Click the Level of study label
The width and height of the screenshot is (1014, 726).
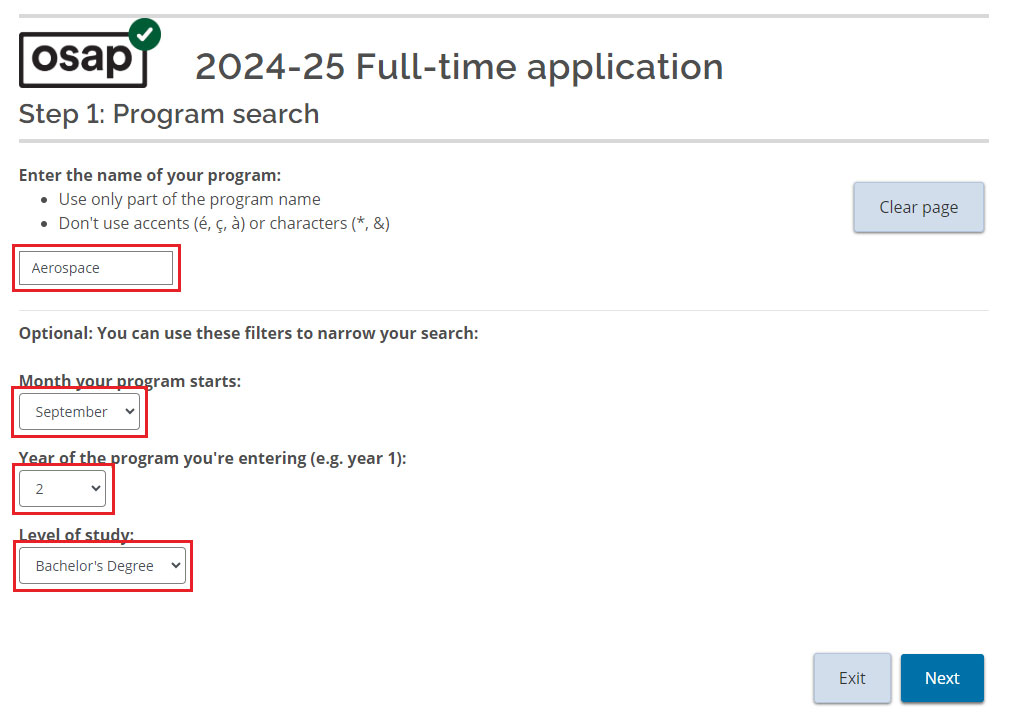(x=76, y=535)
